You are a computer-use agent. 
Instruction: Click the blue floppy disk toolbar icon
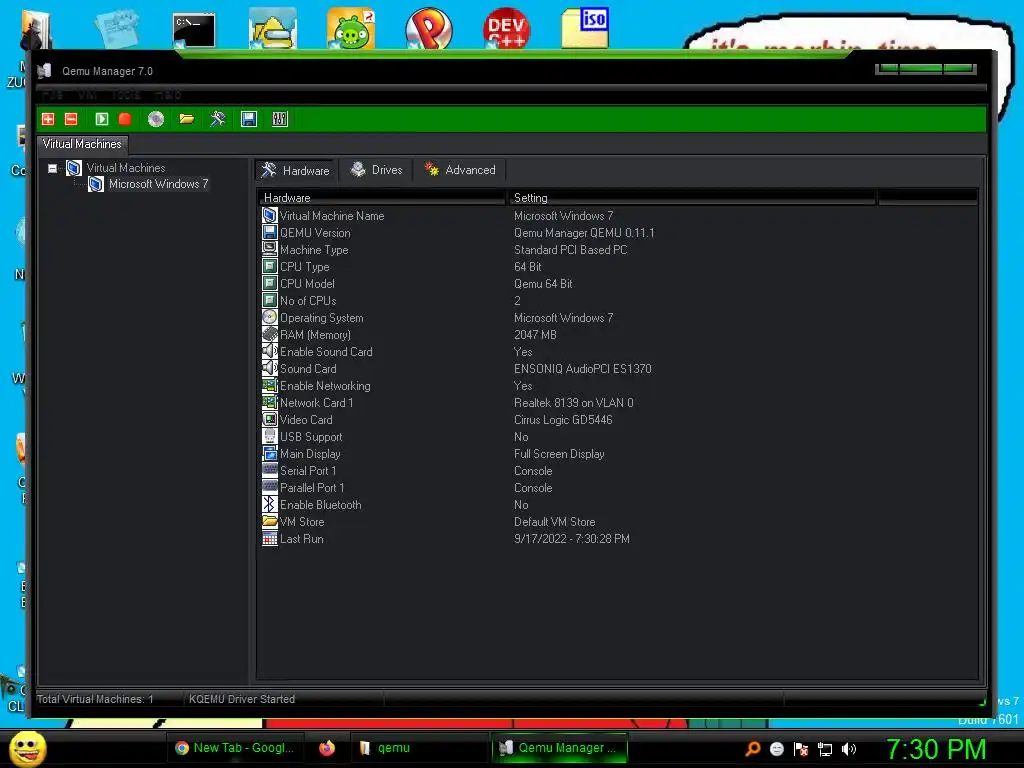point(249,119)
